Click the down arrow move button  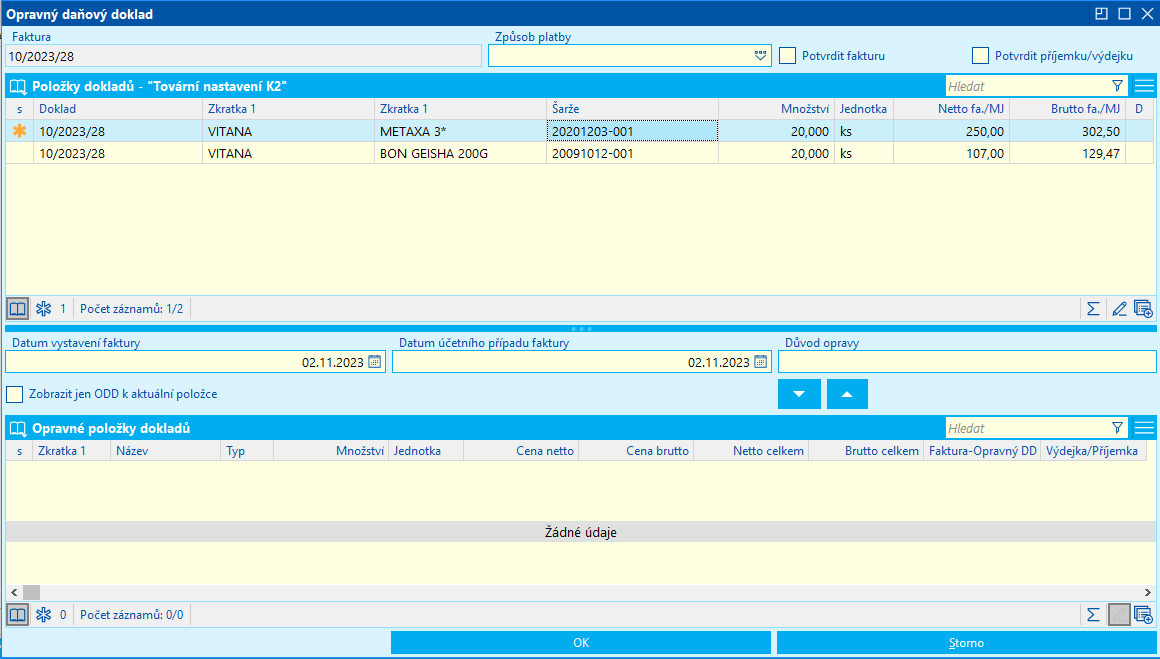(x=799, y=394)
